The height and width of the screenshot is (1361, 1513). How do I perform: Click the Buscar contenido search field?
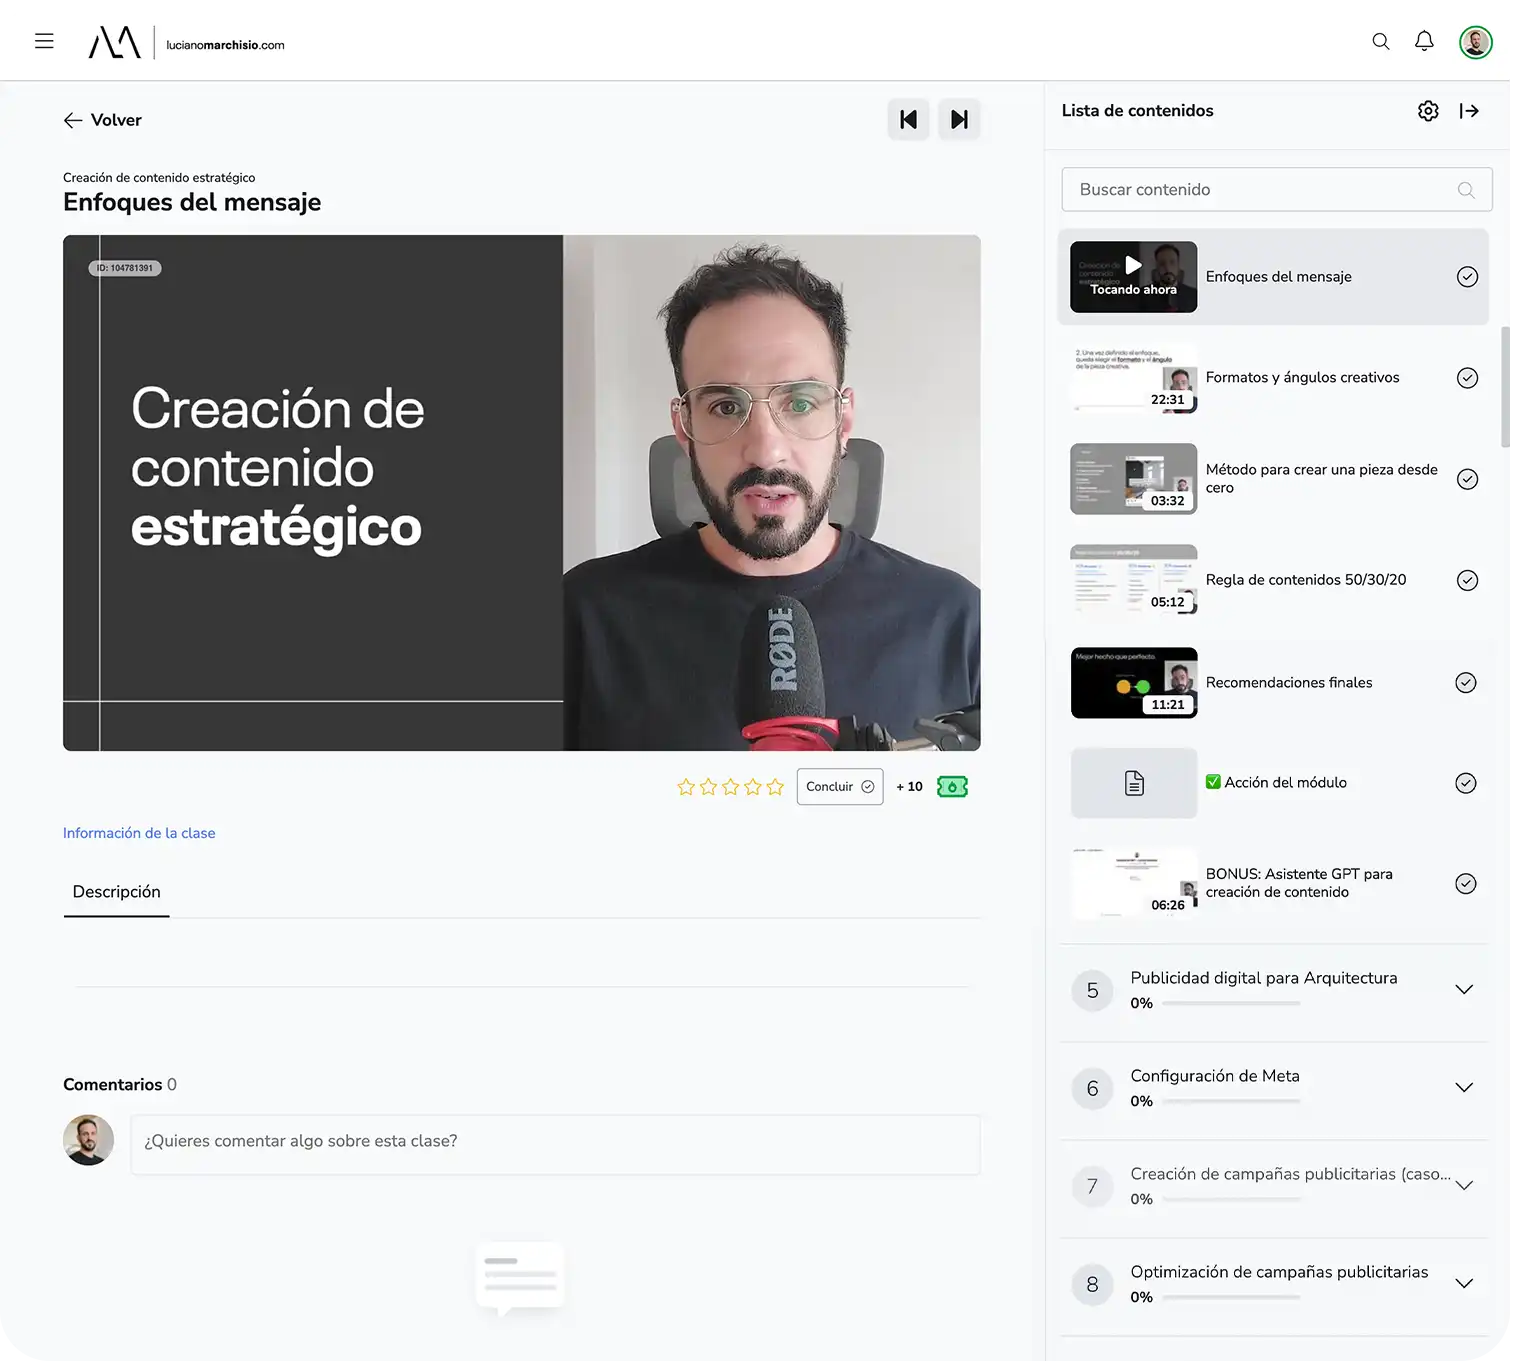click(x=1264, y=190)
